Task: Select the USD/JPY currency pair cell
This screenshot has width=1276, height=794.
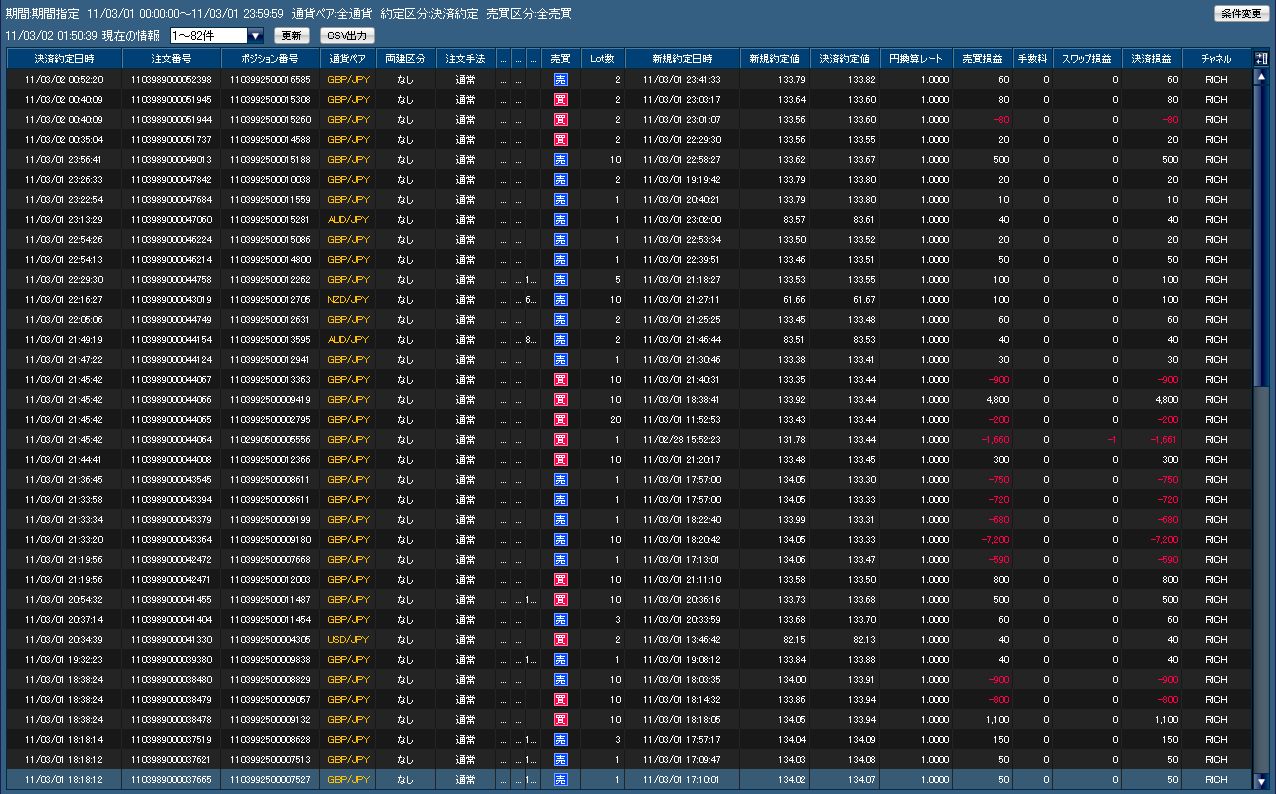Action: tap(348, 639)
